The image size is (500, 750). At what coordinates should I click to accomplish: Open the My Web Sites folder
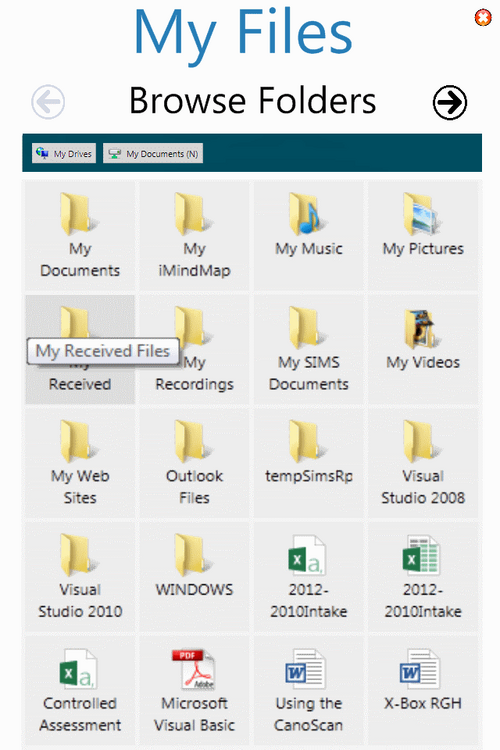click(x=80, y=463)
